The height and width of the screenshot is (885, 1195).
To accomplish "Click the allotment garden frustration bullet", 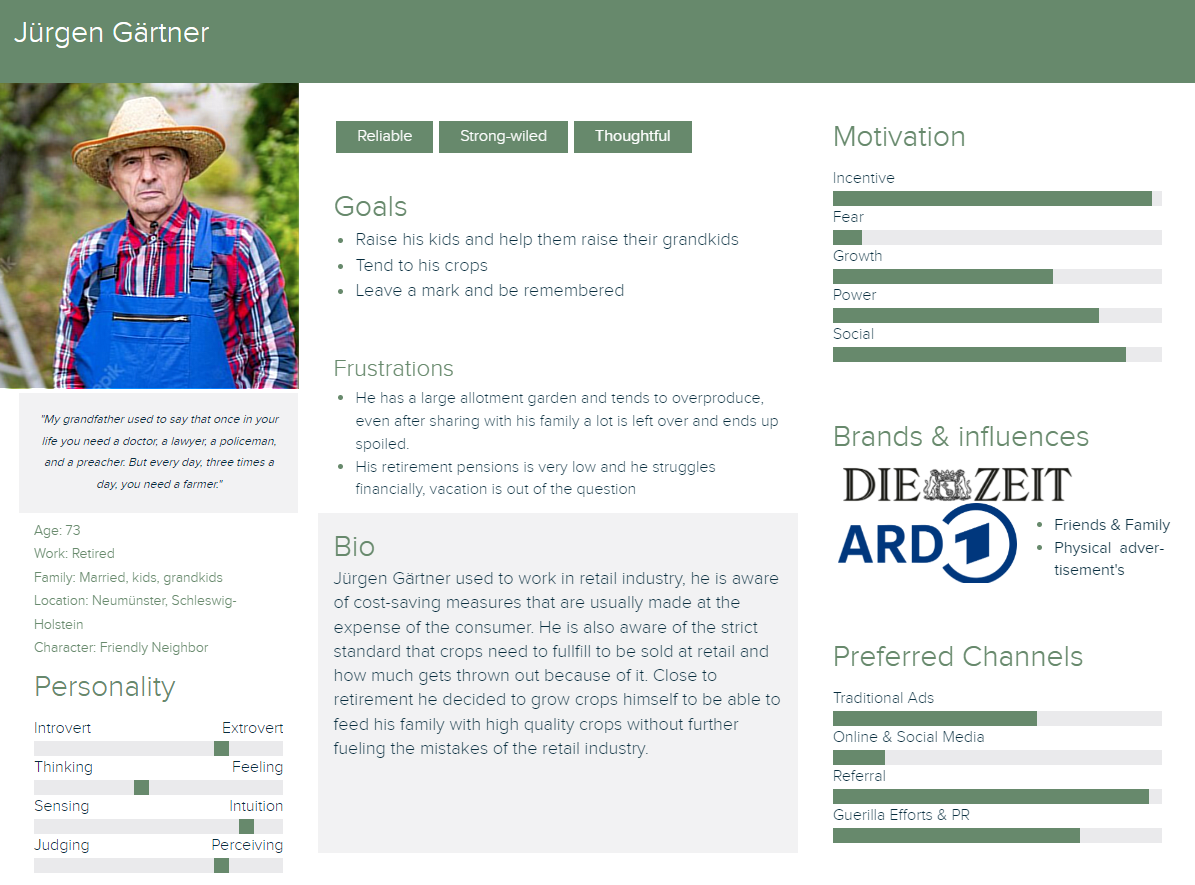I will point(566,421).
